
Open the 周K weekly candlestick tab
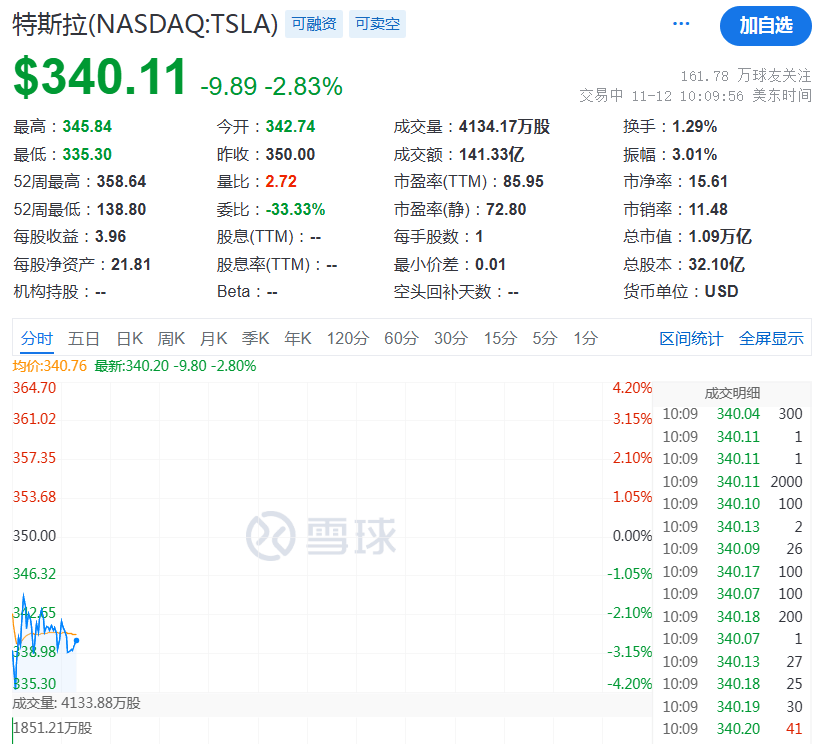pos(172,338)
